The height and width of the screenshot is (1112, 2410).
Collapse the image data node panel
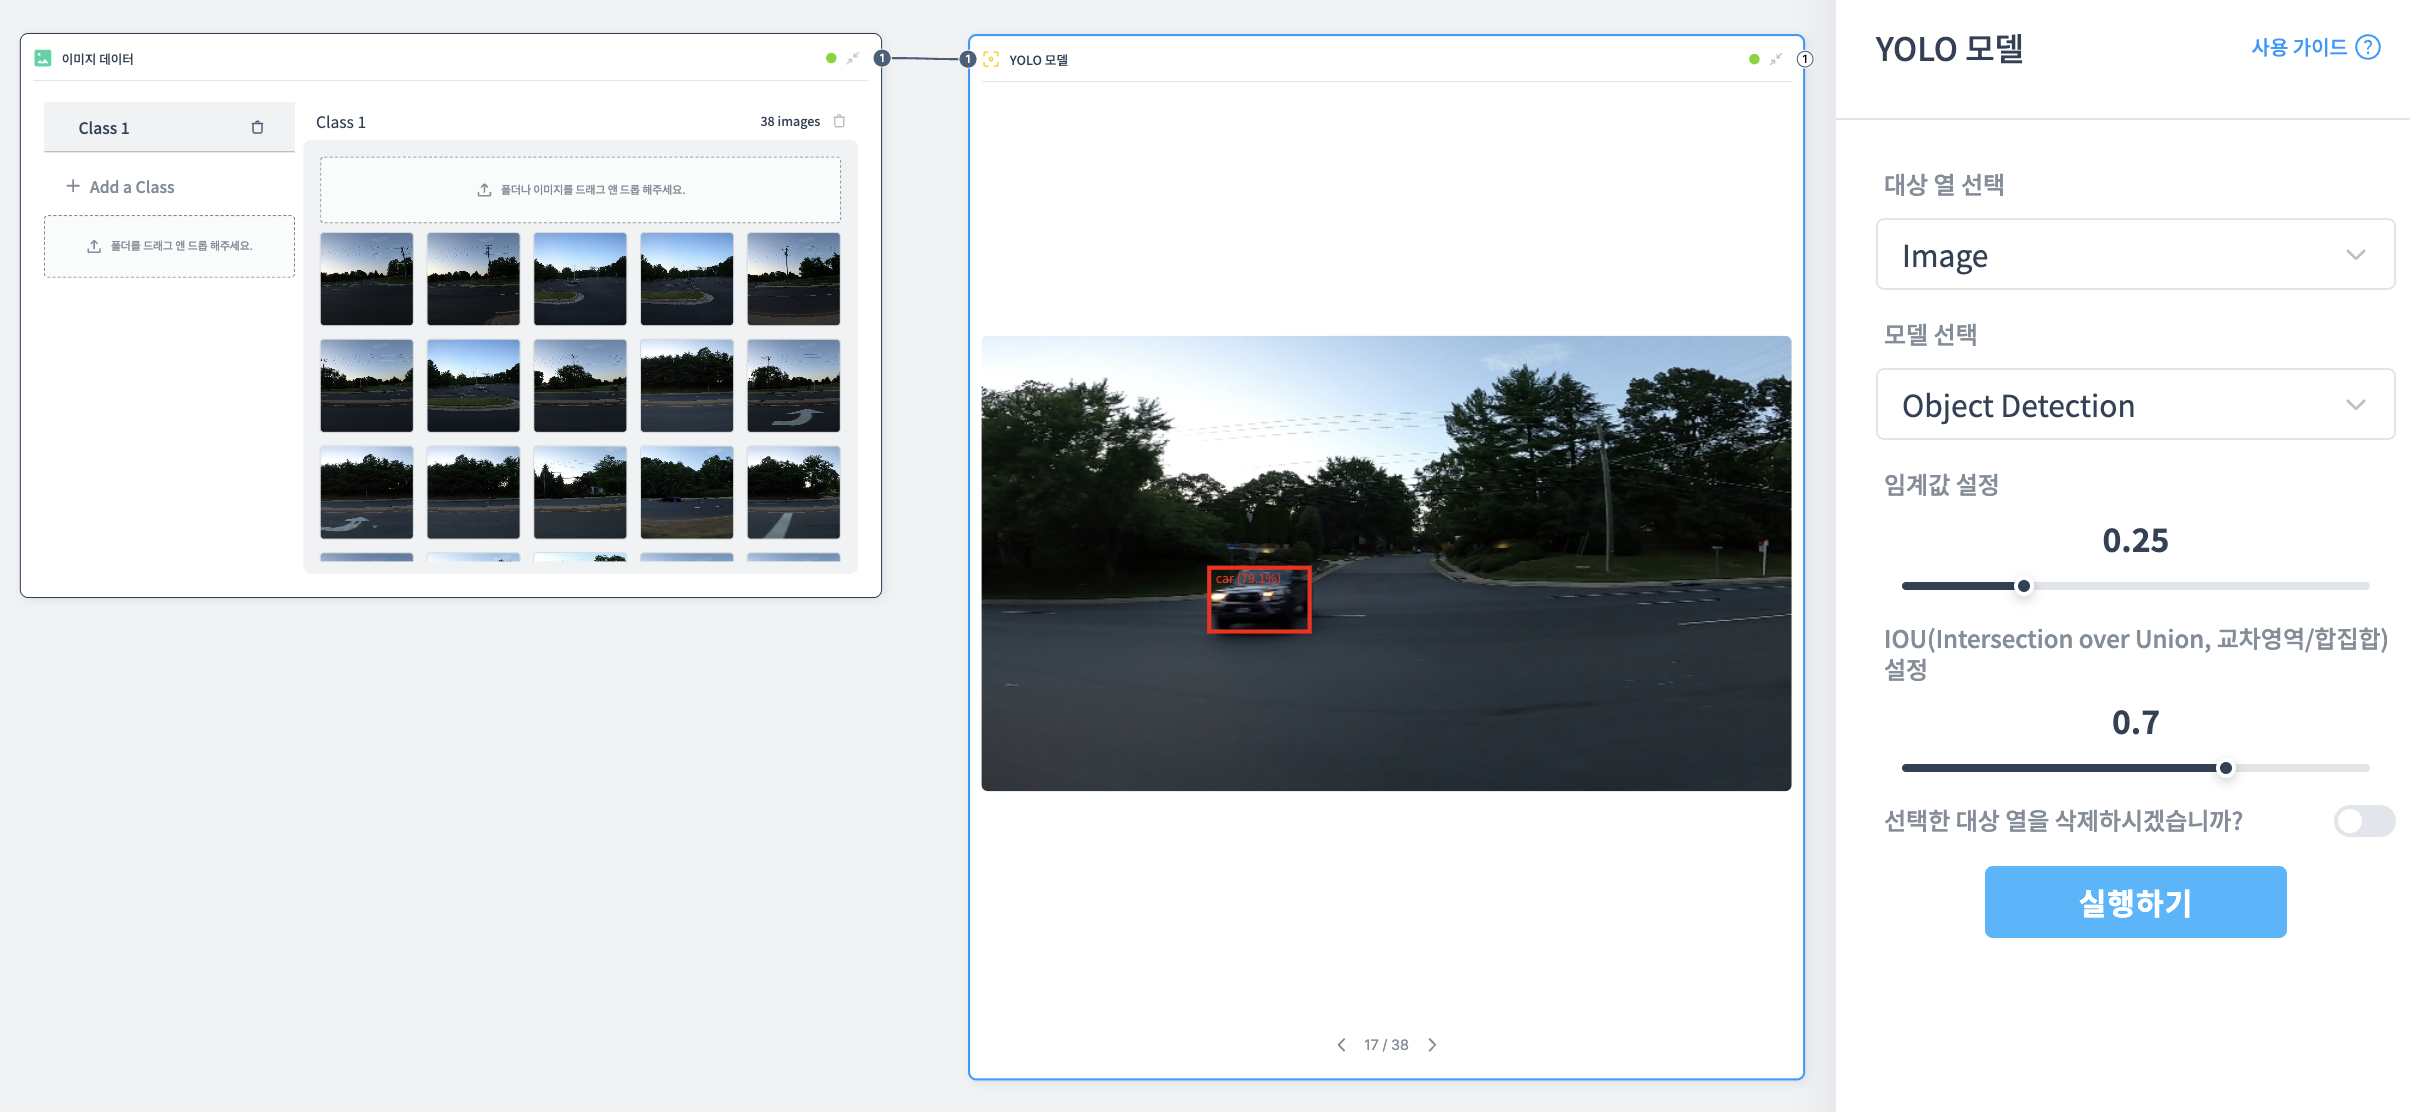[x=853, y=58]
